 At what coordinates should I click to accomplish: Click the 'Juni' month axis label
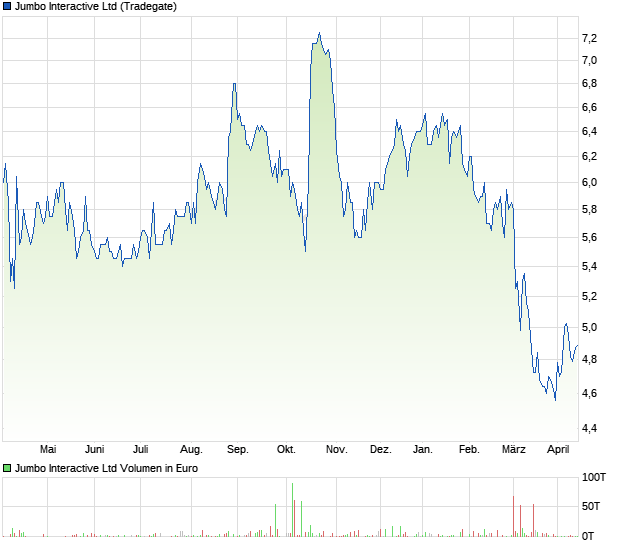pyautogui.click(x=95, y=450)
